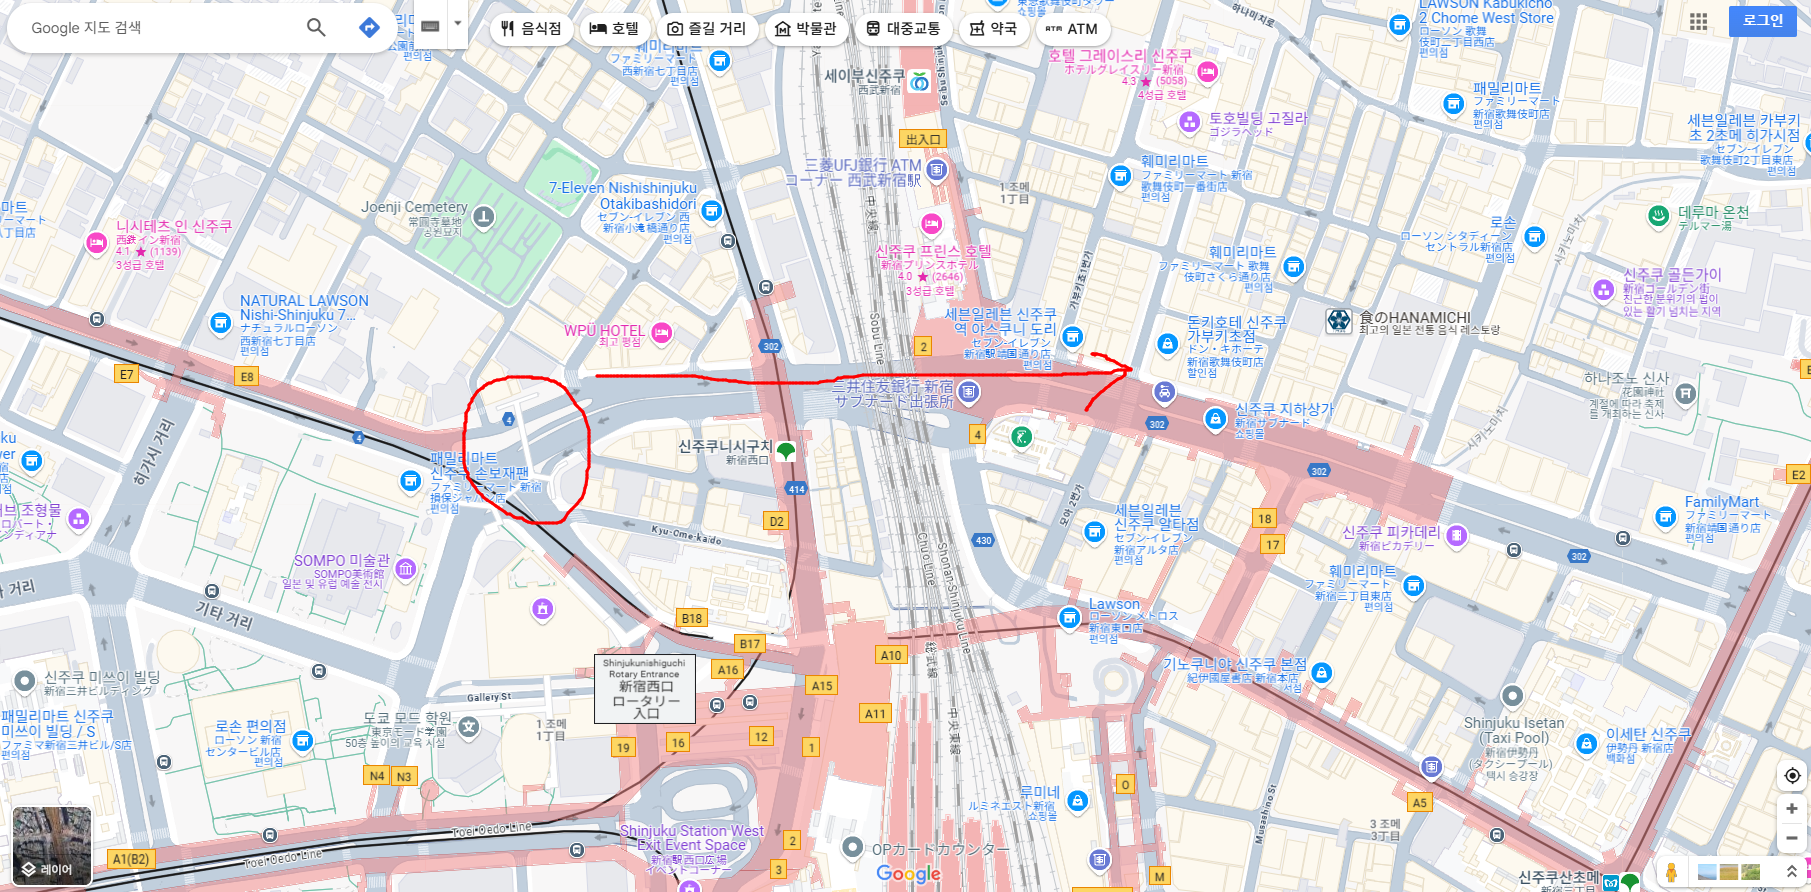This screenshot has width=1811, height=892.
Task: Click the 신주쿠니시구치 subway station icon
Action: coord(786,451)
